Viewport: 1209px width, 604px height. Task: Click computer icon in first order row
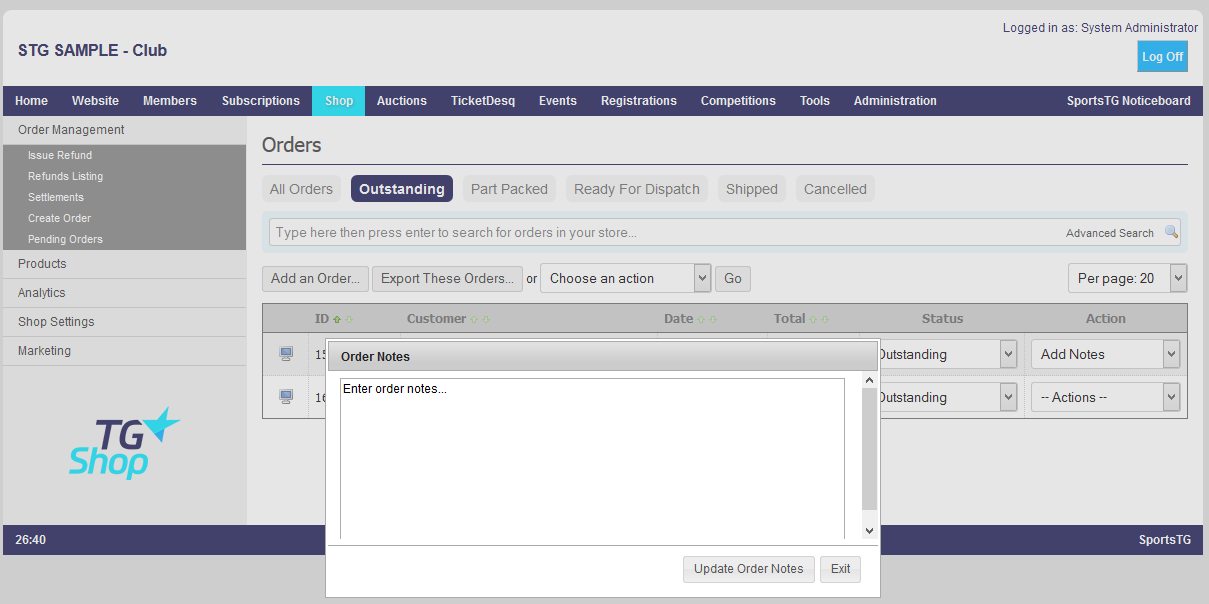(x=286, y=354)
